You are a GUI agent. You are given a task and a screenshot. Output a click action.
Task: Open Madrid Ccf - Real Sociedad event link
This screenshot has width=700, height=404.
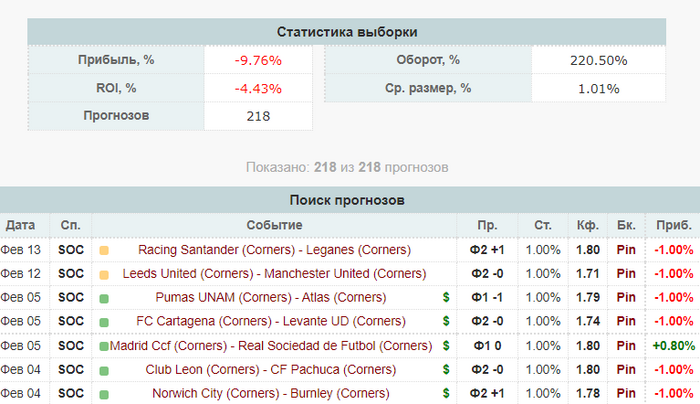pos(271,346)
